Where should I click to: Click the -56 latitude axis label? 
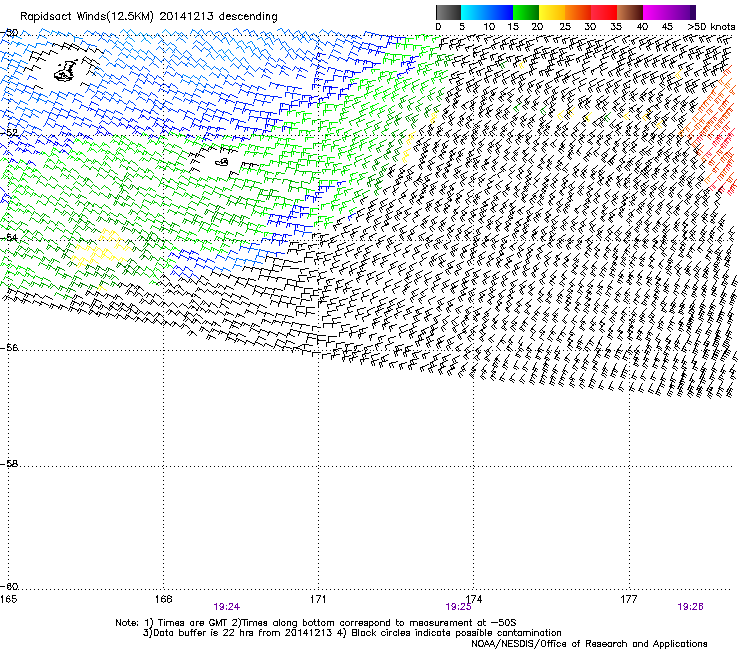(x=9, y=348)
